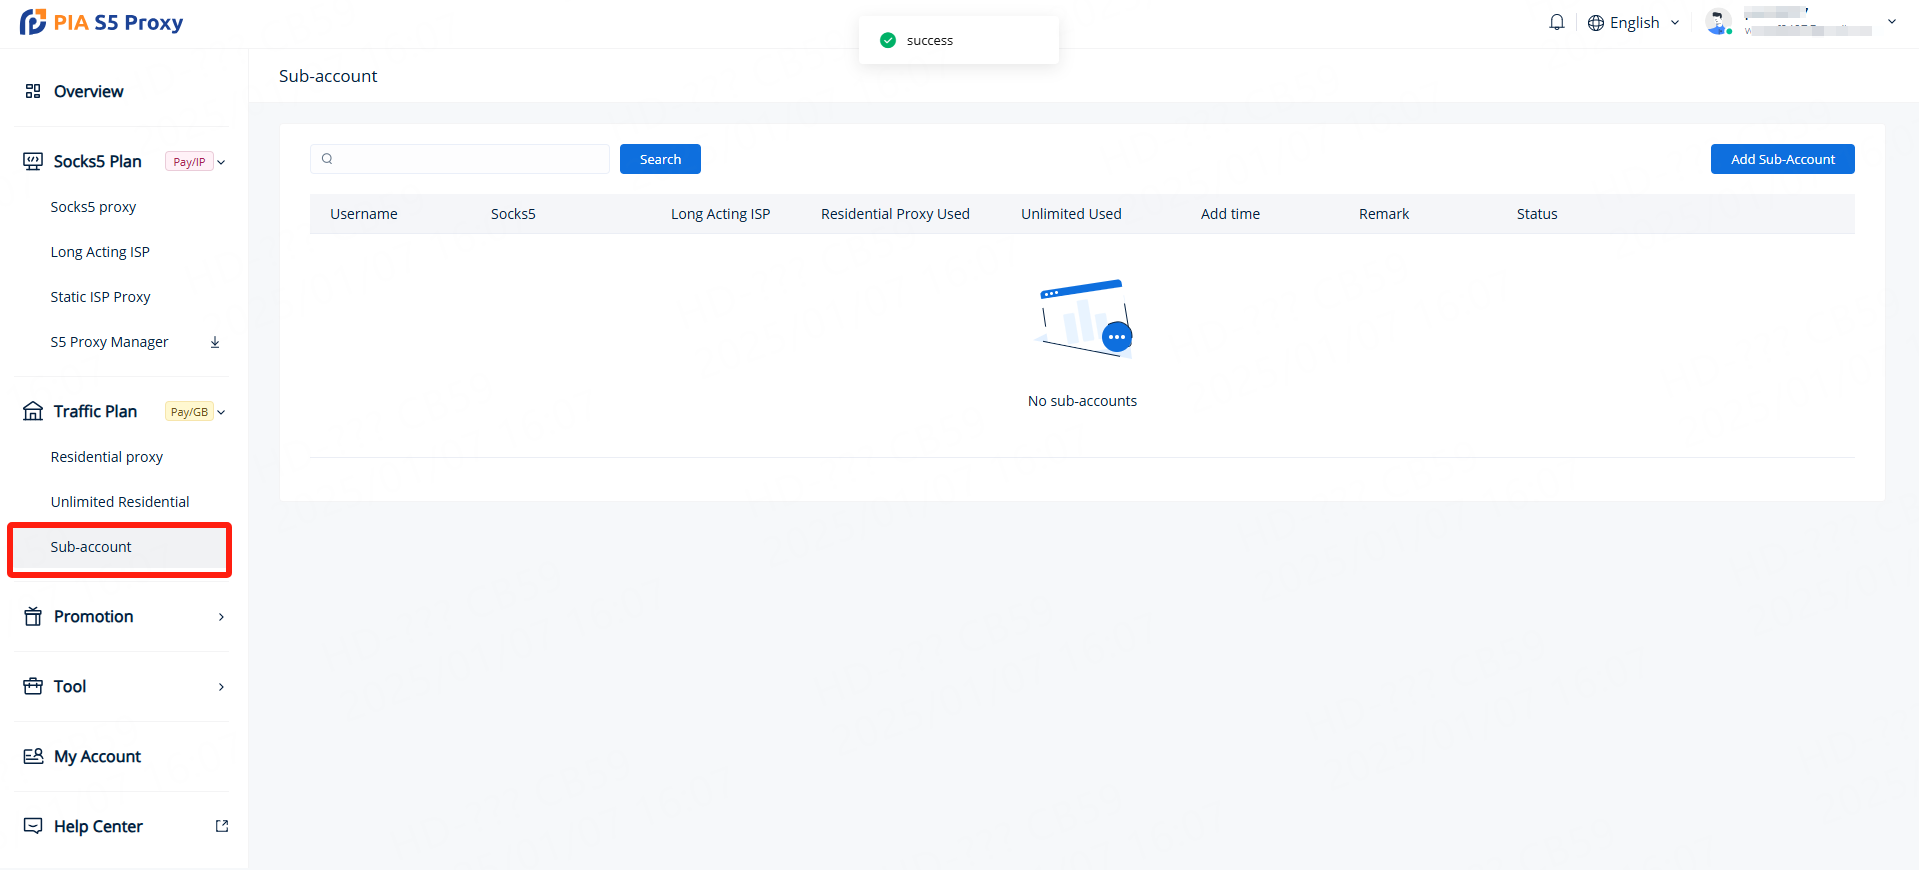1919x870 pixels.
Task: Click the PIA S5 Proxy logo
Action: click(x=101, y=22)
